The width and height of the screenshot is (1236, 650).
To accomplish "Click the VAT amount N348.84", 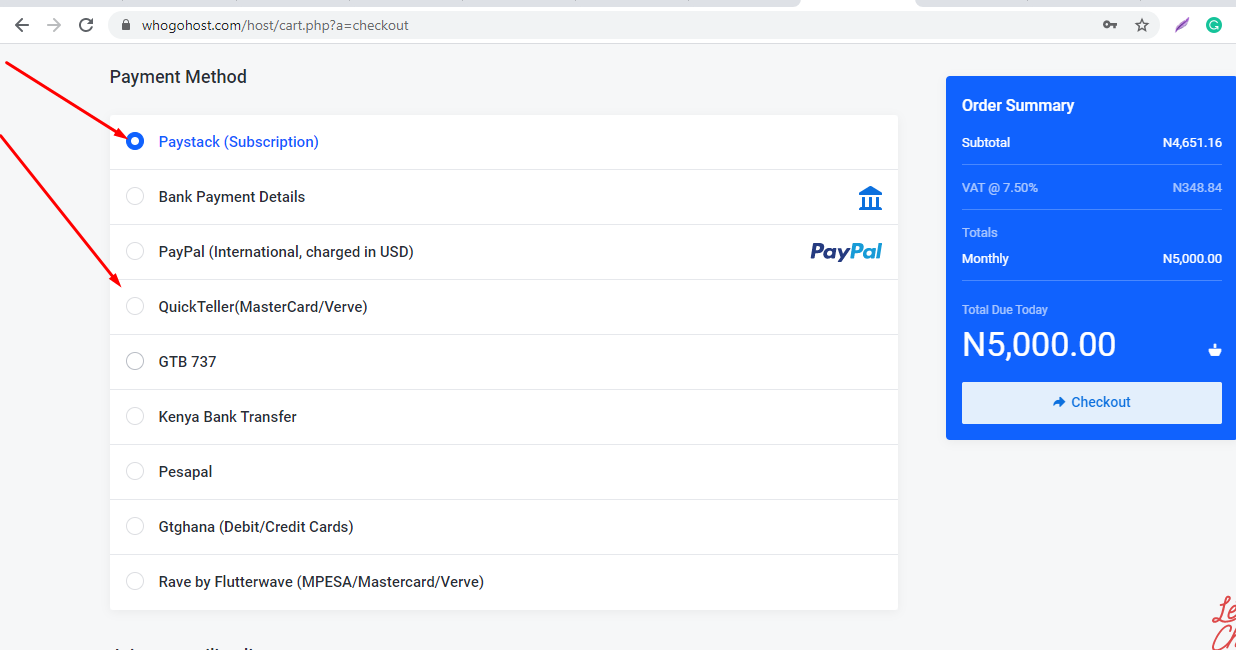I will coord(1197,188).
